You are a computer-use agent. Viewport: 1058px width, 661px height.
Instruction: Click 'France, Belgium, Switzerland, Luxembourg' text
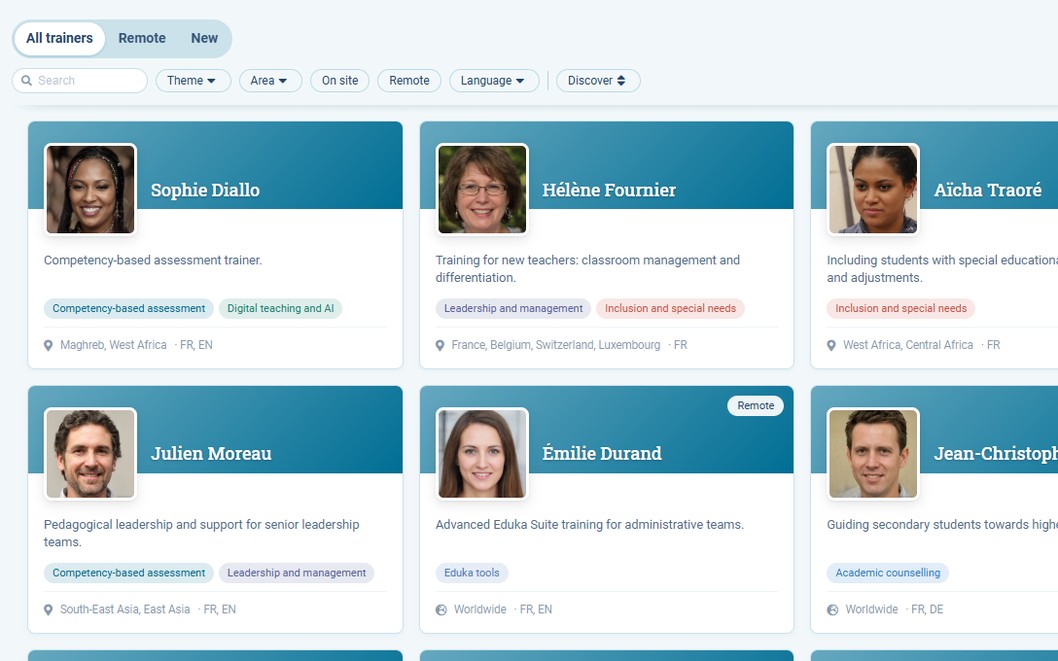556,345
